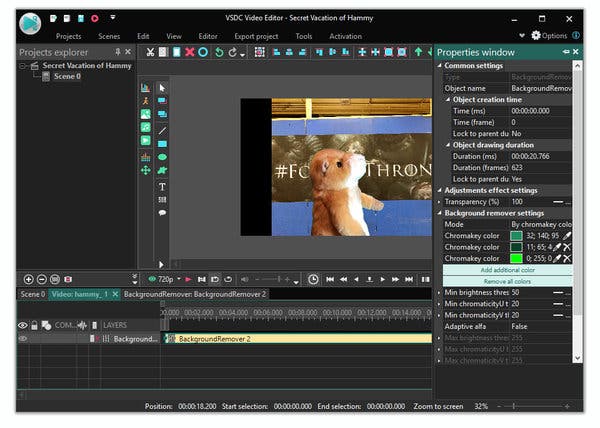
Task: Click the BackgroundRemover 2 timeline clip
Action: point(298,339)
